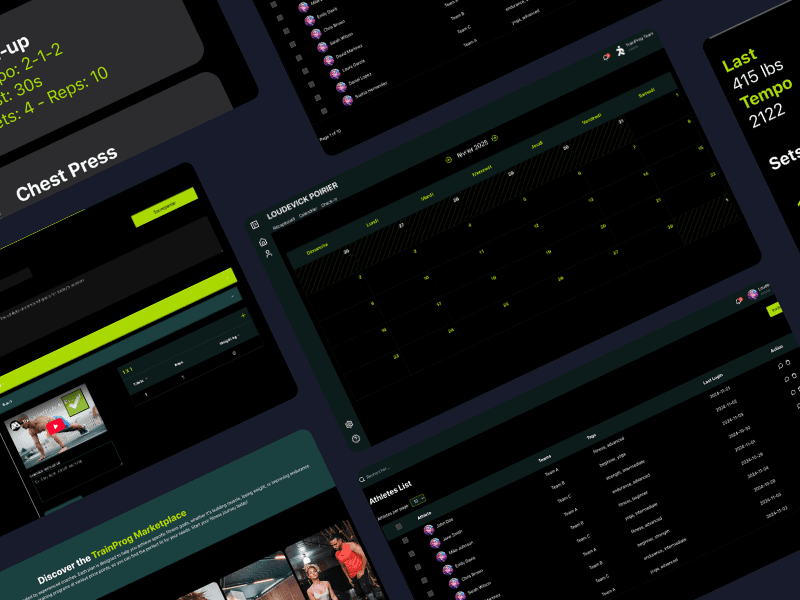Open the notification bell above the athletes list
The image size is (800, 600).
(x=739, y=300)
